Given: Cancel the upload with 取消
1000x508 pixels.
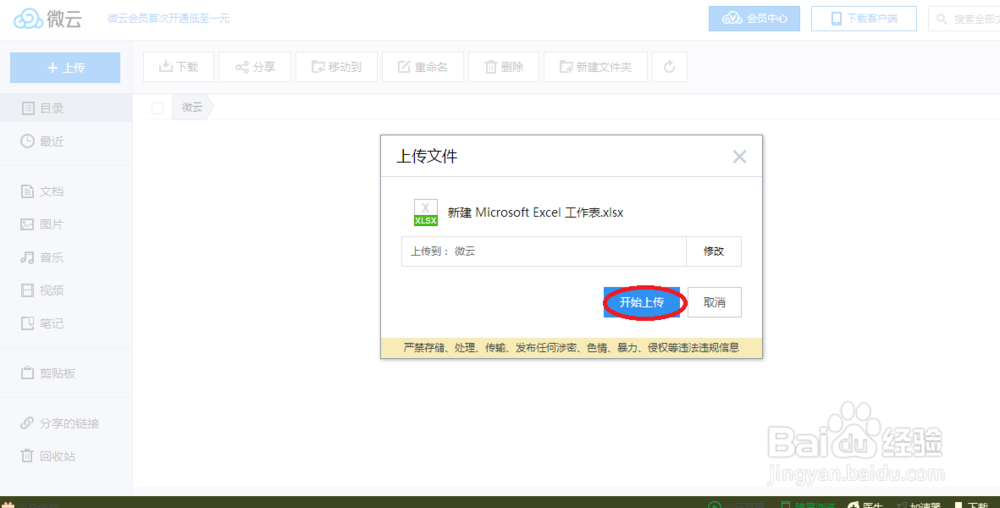Looking at the screenshot, I should click(714, 302).
